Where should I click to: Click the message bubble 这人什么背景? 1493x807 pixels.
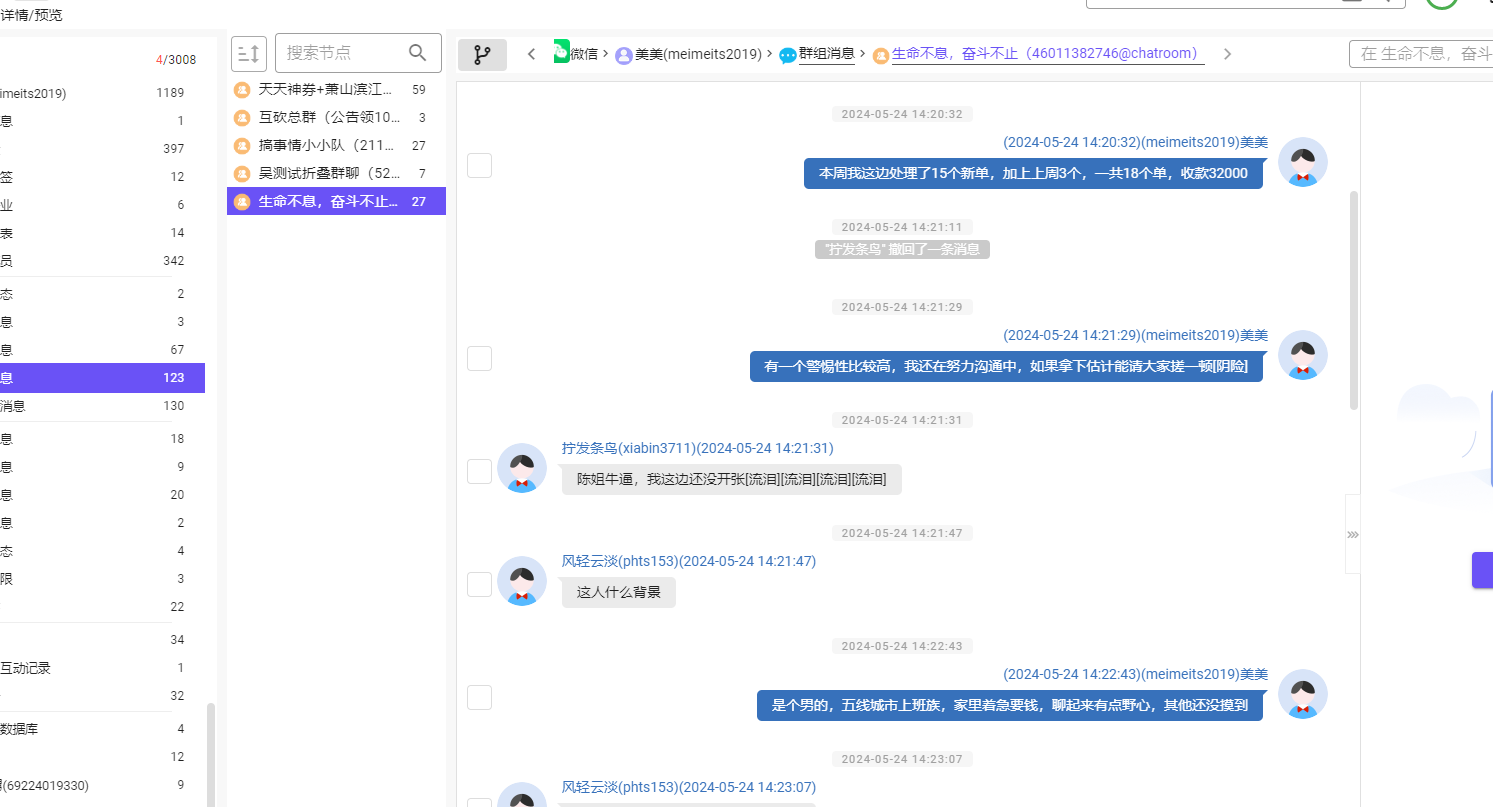click(618, 592)
